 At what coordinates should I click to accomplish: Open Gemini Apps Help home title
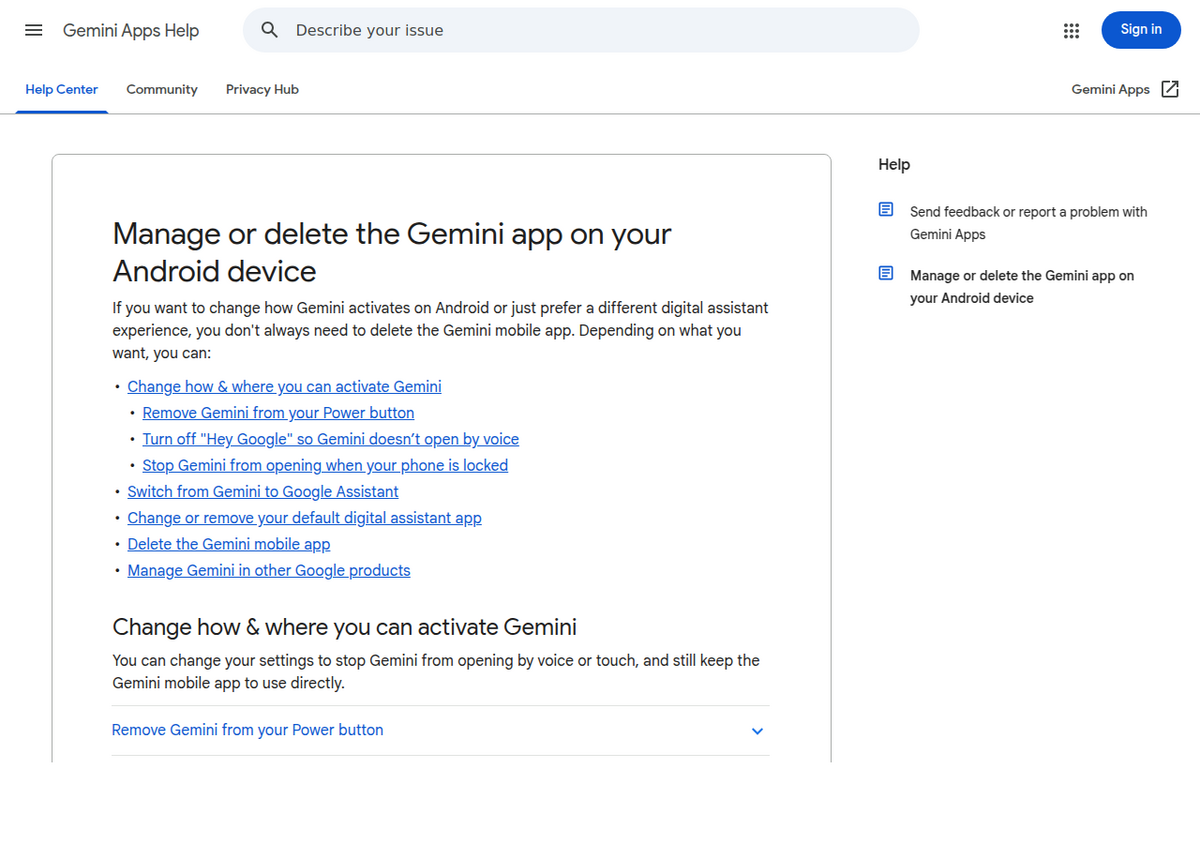(x=131, y=30)
